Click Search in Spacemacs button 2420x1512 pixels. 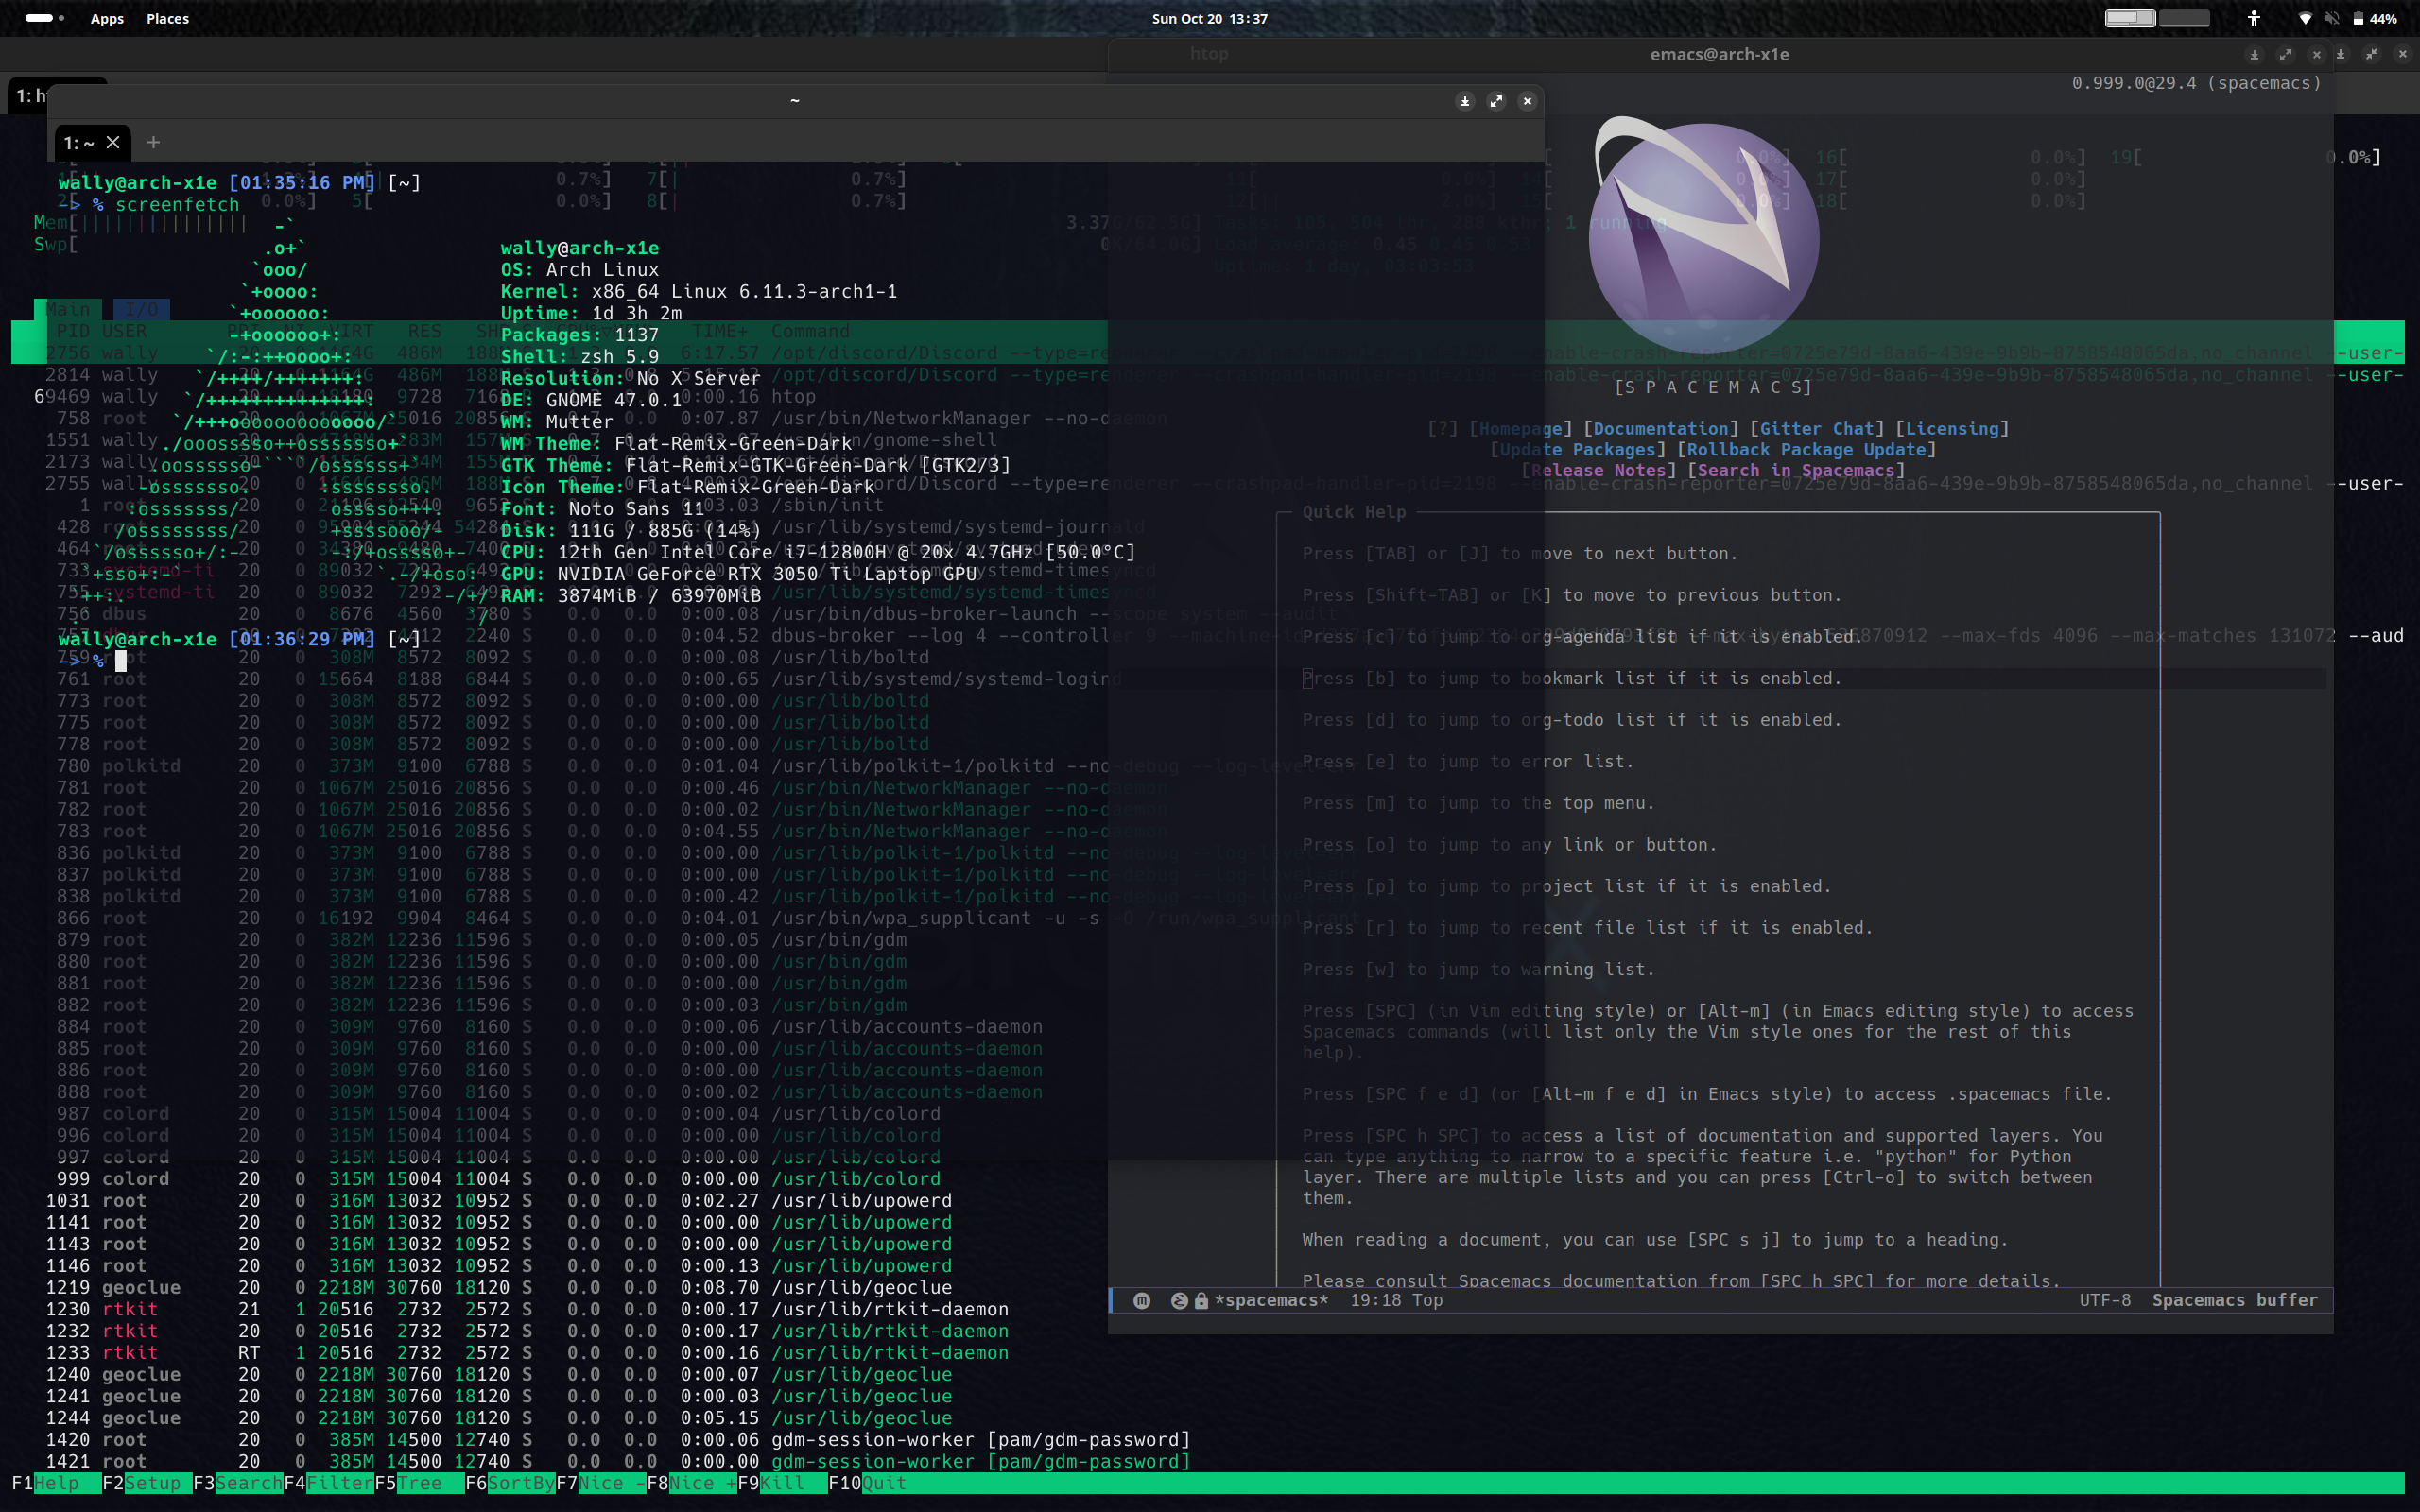[x=1796, y=470]
